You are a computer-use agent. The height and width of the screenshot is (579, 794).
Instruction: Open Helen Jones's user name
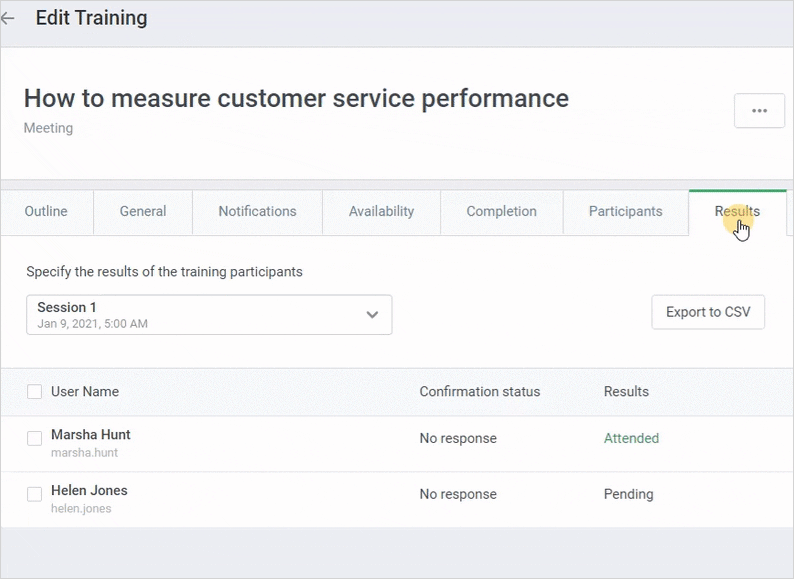89,491
